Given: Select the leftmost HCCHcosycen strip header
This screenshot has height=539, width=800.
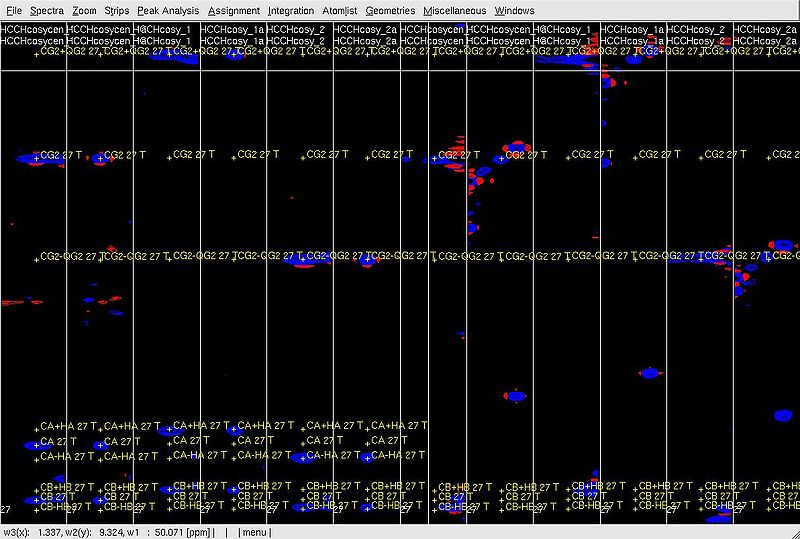Looking at the screenshot, I should [32, 30].
